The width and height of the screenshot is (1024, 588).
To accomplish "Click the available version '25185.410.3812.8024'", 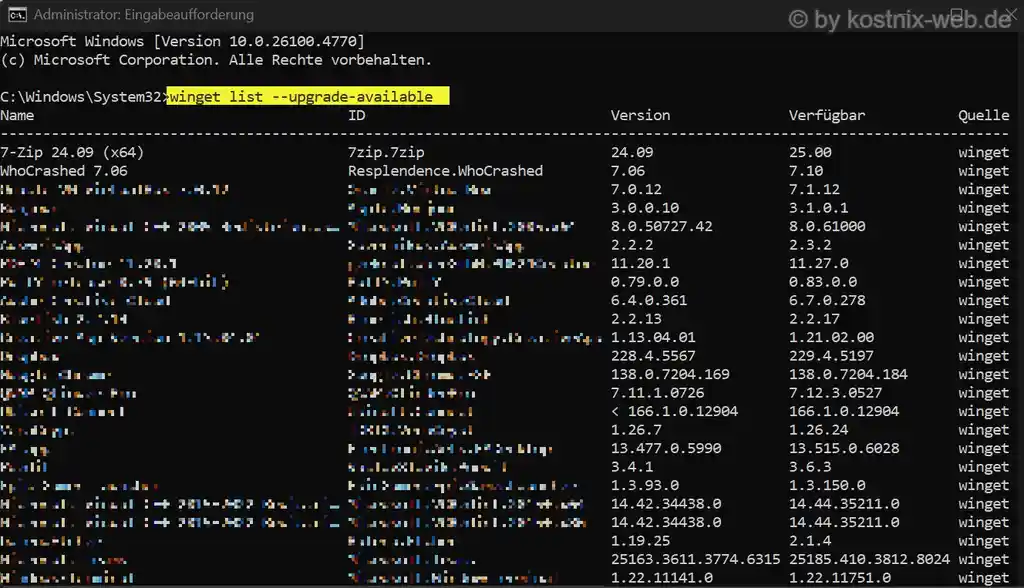I will [x=869, y=559].
